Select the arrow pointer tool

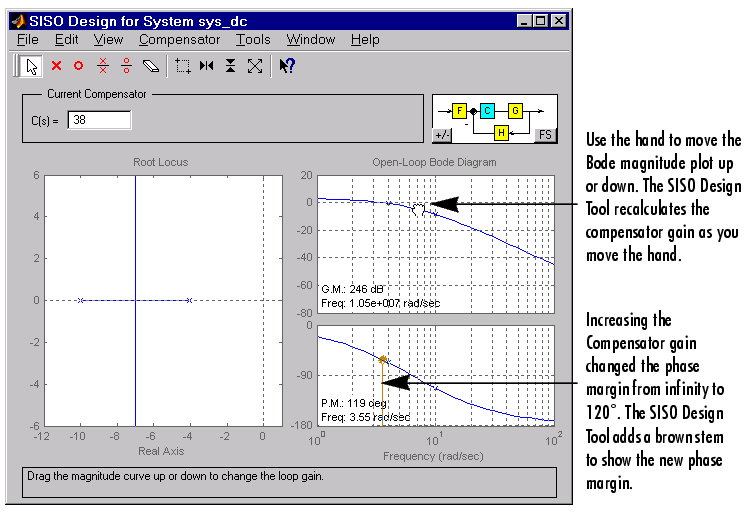[x=32, y=66]
